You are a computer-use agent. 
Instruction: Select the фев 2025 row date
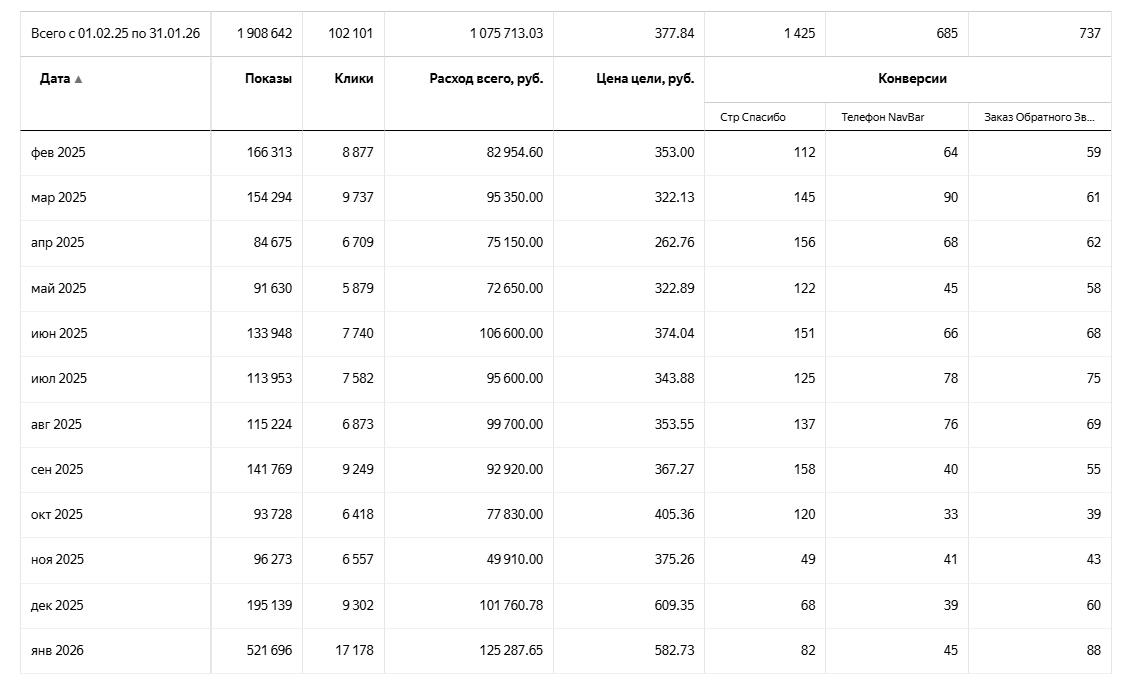[x=58, y=153]
